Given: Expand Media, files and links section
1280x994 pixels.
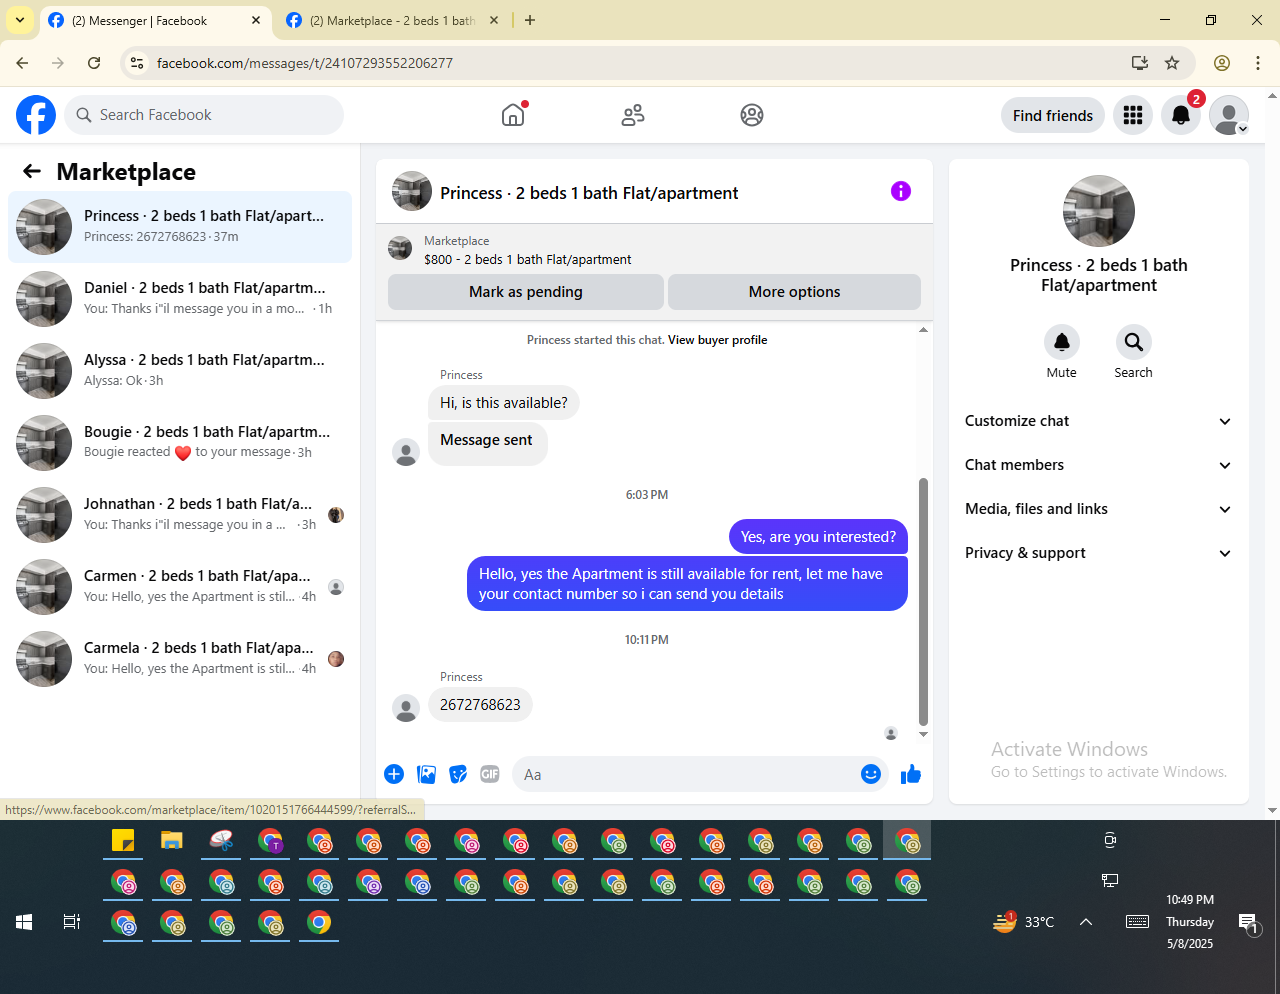Looking at the screenshot, I should 1099,509.
